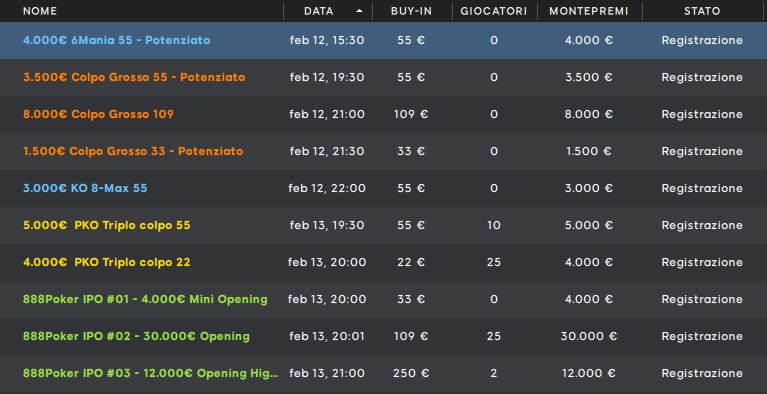Image resolution: width=767 pixels, height=394 pixels.
Task: Select 5.000€ PKO Triplo colpo 55
Action: [107, 225]
